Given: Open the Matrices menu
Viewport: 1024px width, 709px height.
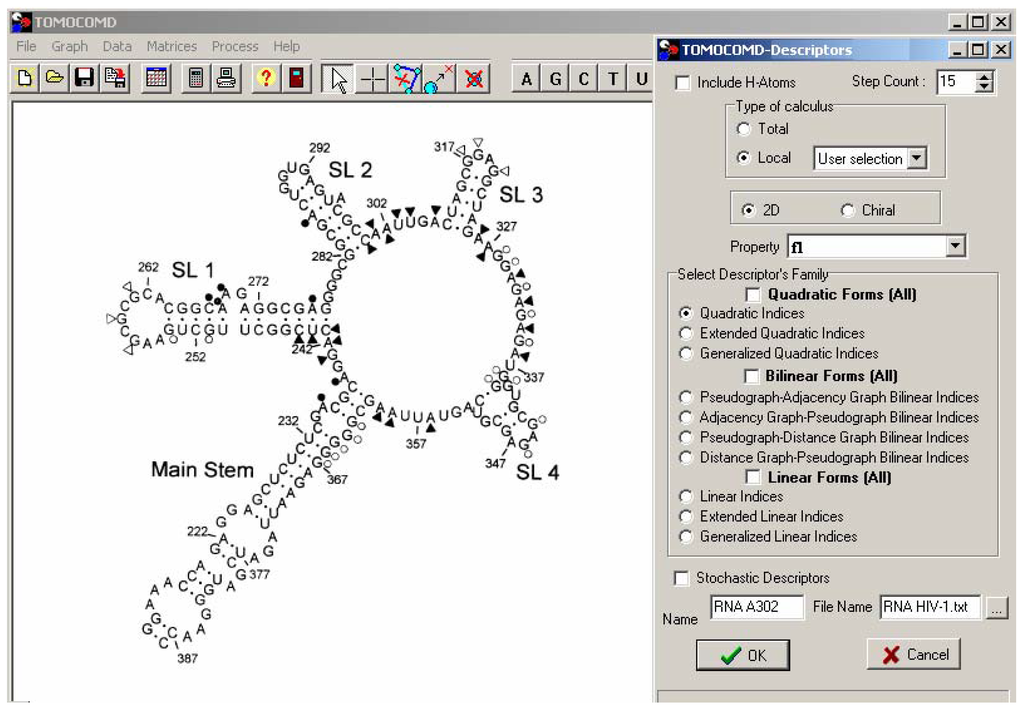Looking at the screenshot, I should [171, 46].
